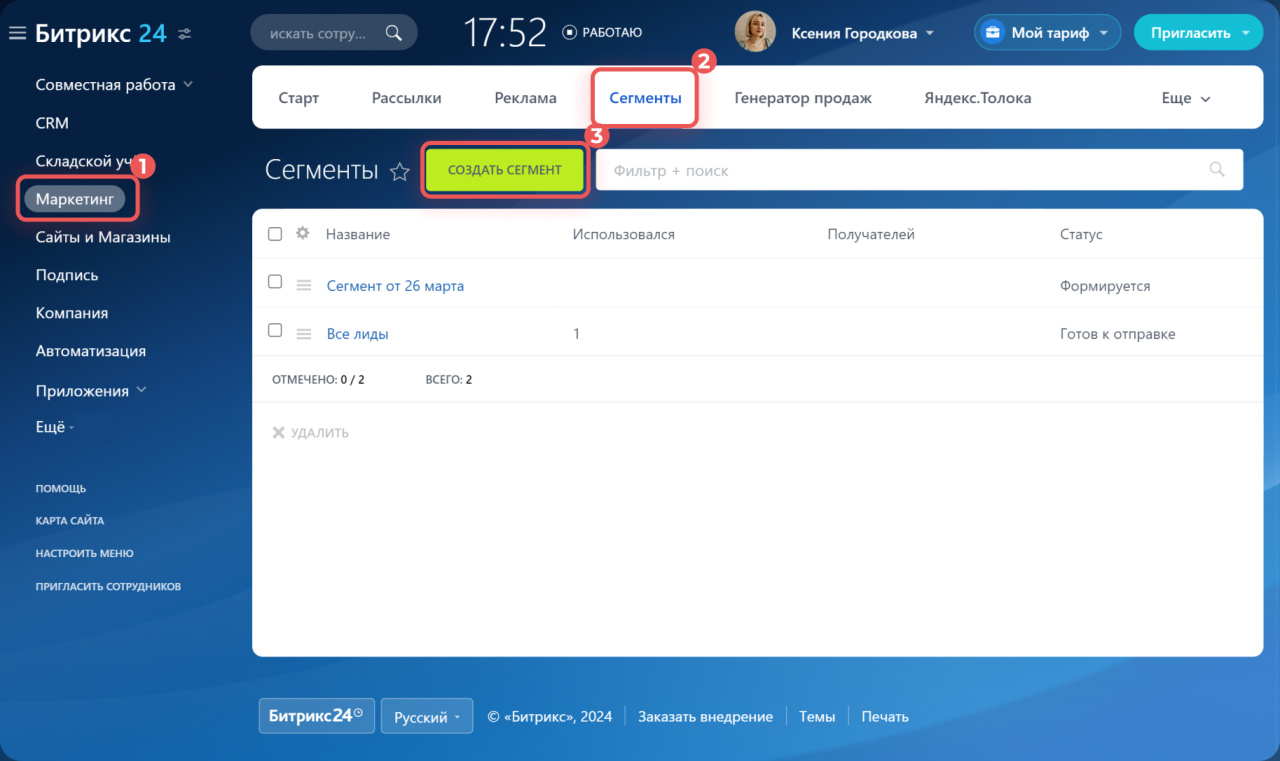Expand the Ещё item in sidebar

(x=55, y=426)
